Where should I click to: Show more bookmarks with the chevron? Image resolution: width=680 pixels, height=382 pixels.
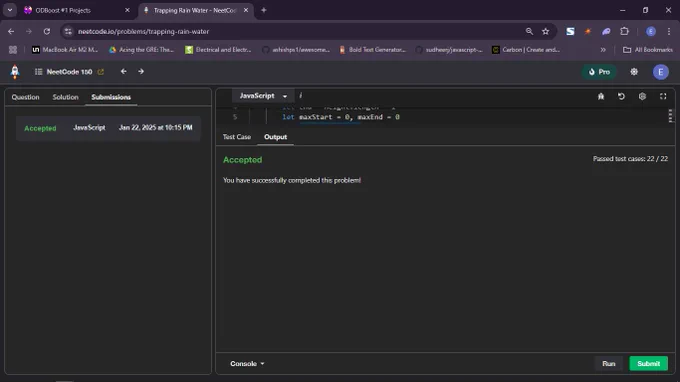(x=603, y=50)
